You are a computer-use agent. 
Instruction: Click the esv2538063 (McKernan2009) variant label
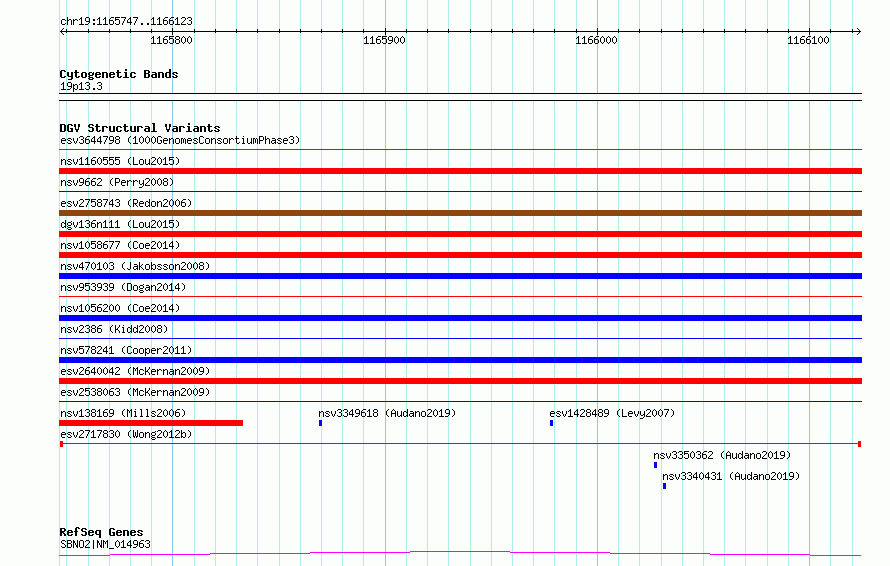135,392
